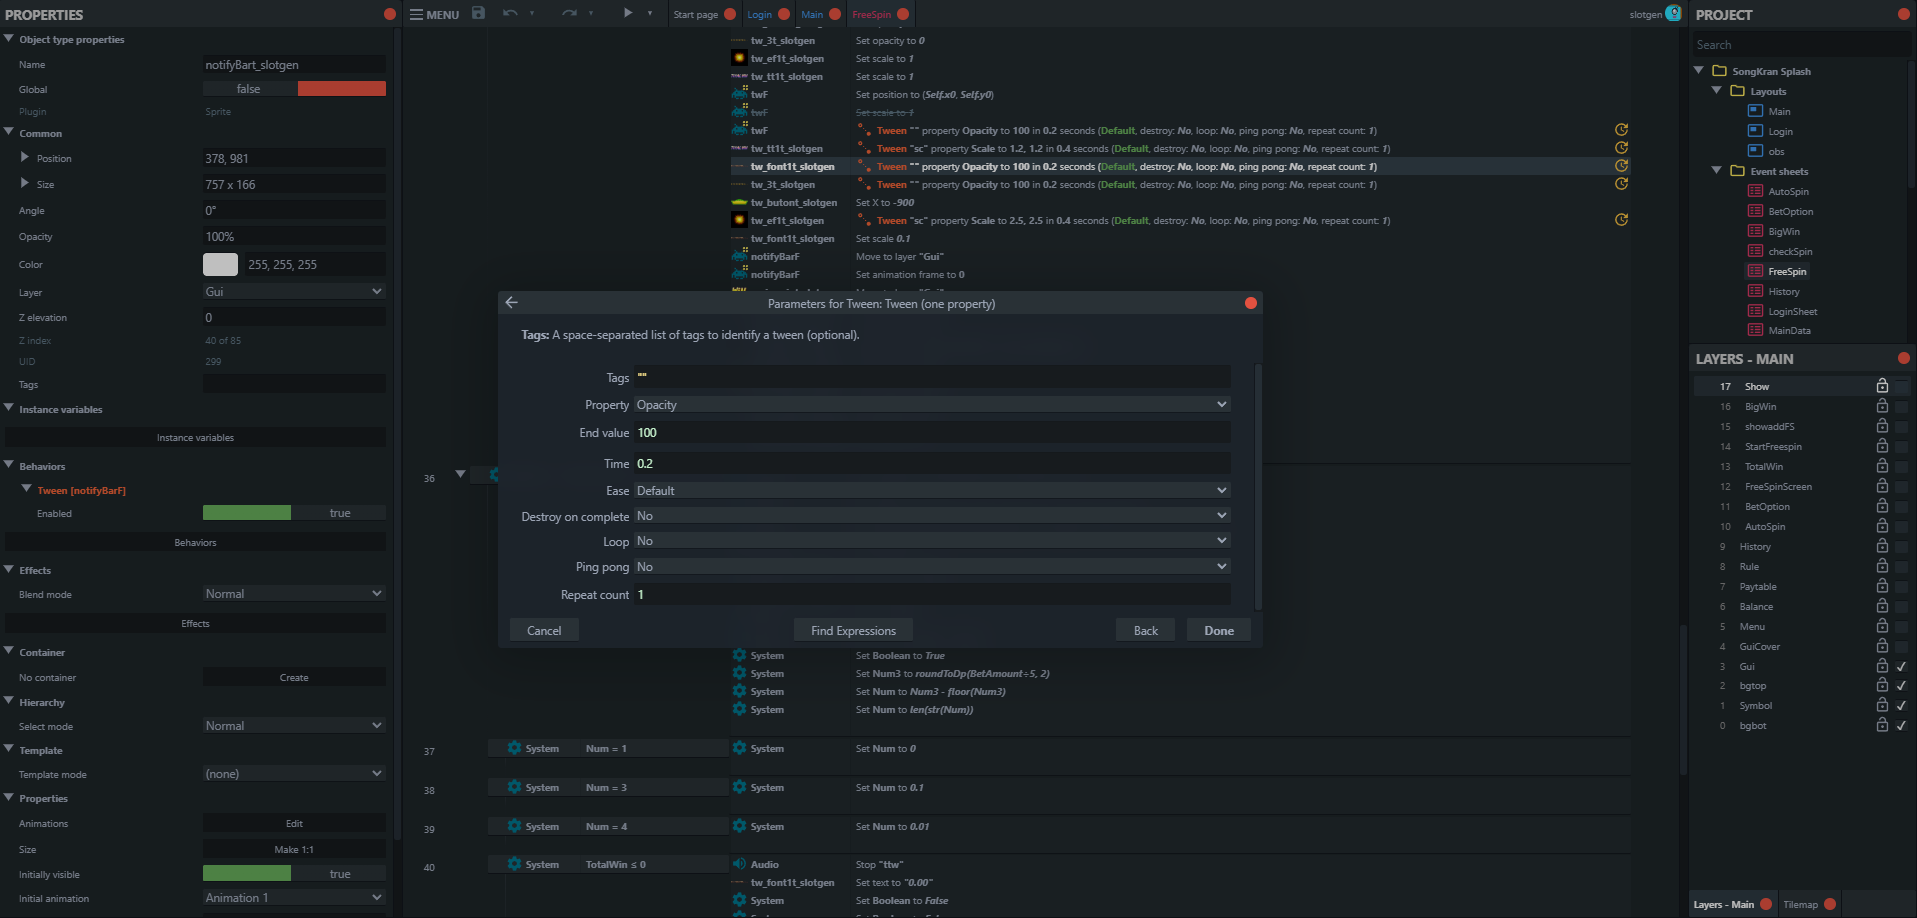Open the Destroy on complete dropdown
Image resolution: width=1917 pixels, height=918 pixels.
932,516
